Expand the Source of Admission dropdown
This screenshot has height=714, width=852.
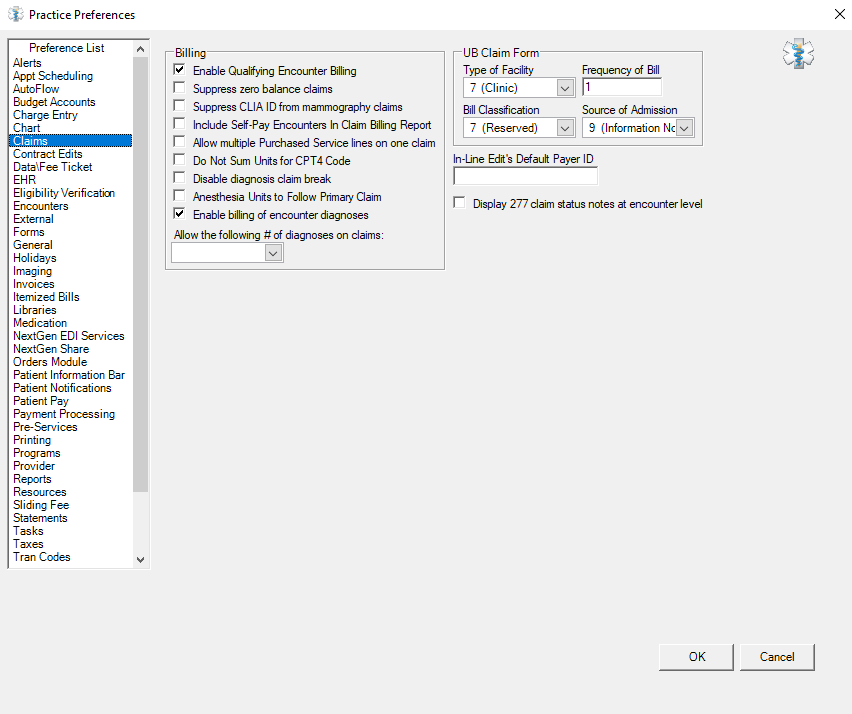click(685, 128)
